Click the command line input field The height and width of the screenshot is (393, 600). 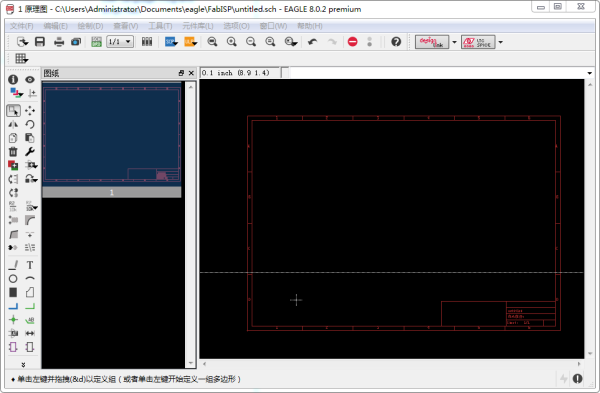coord(436,73)
